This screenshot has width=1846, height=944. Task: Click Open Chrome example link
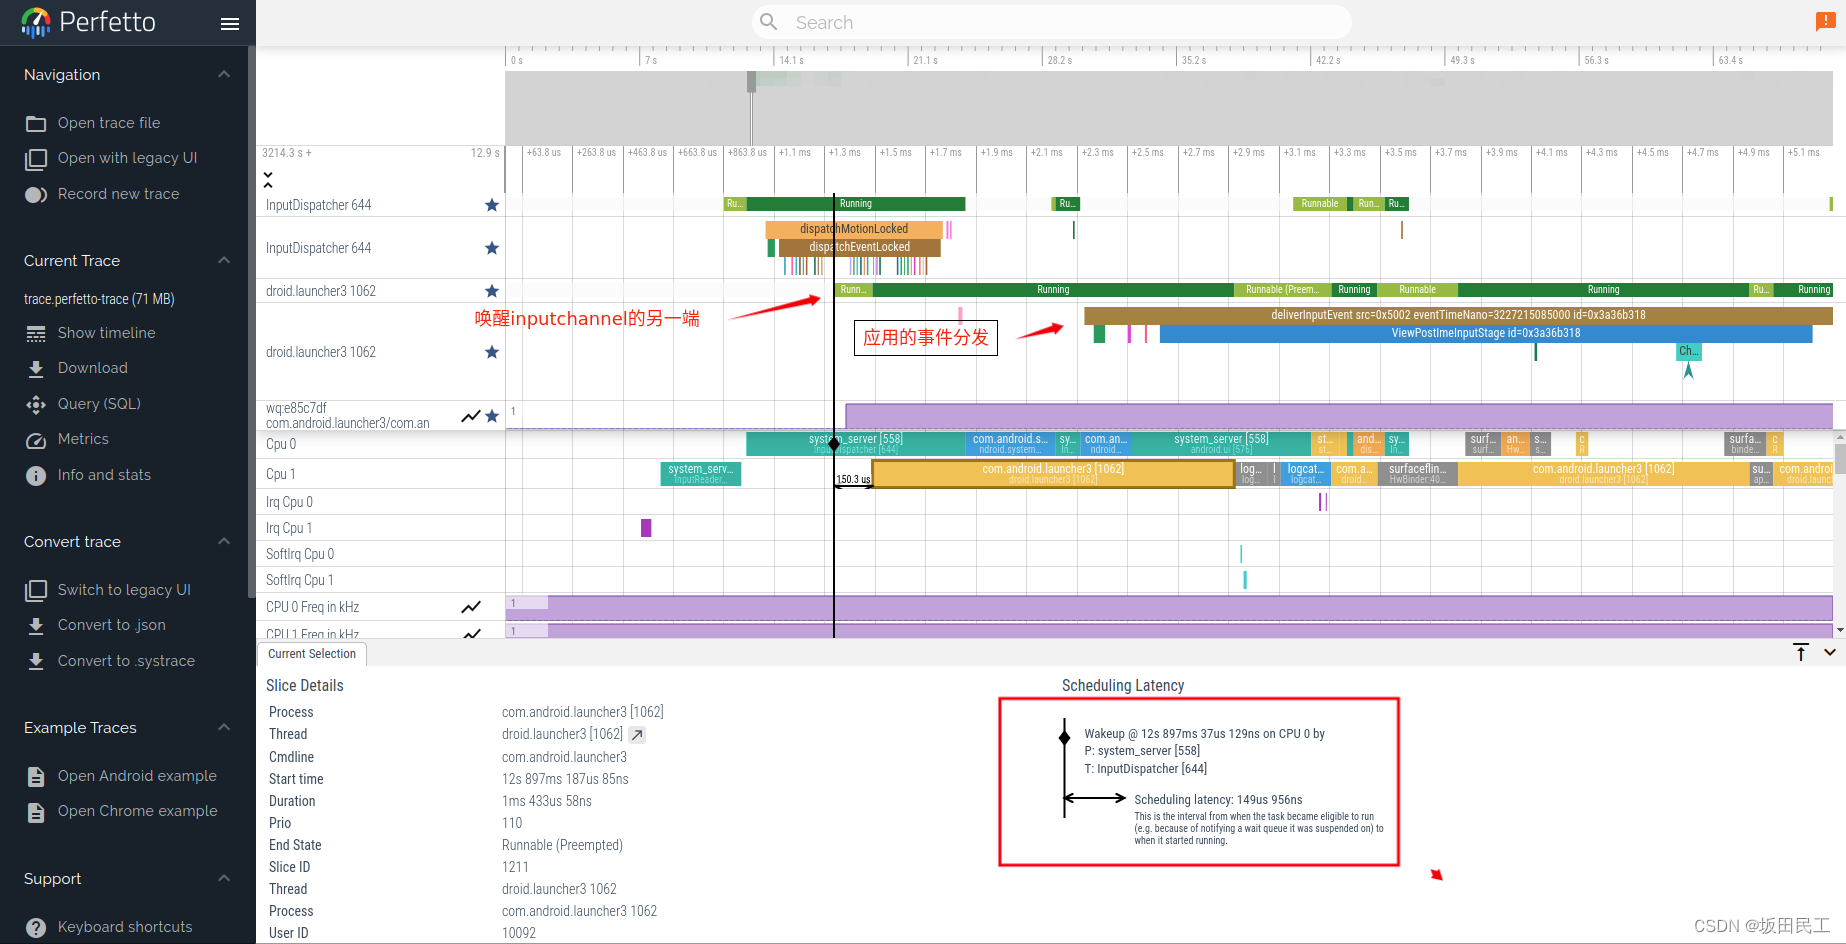tap(137, 811)
